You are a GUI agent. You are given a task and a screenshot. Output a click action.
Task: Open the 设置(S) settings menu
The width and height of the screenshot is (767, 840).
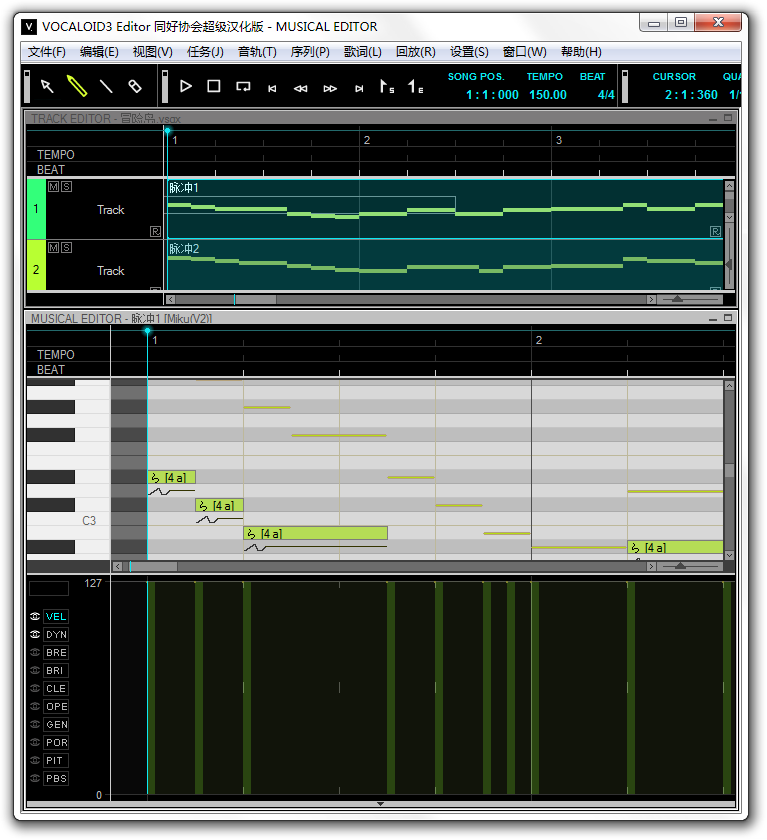[469, 52]
